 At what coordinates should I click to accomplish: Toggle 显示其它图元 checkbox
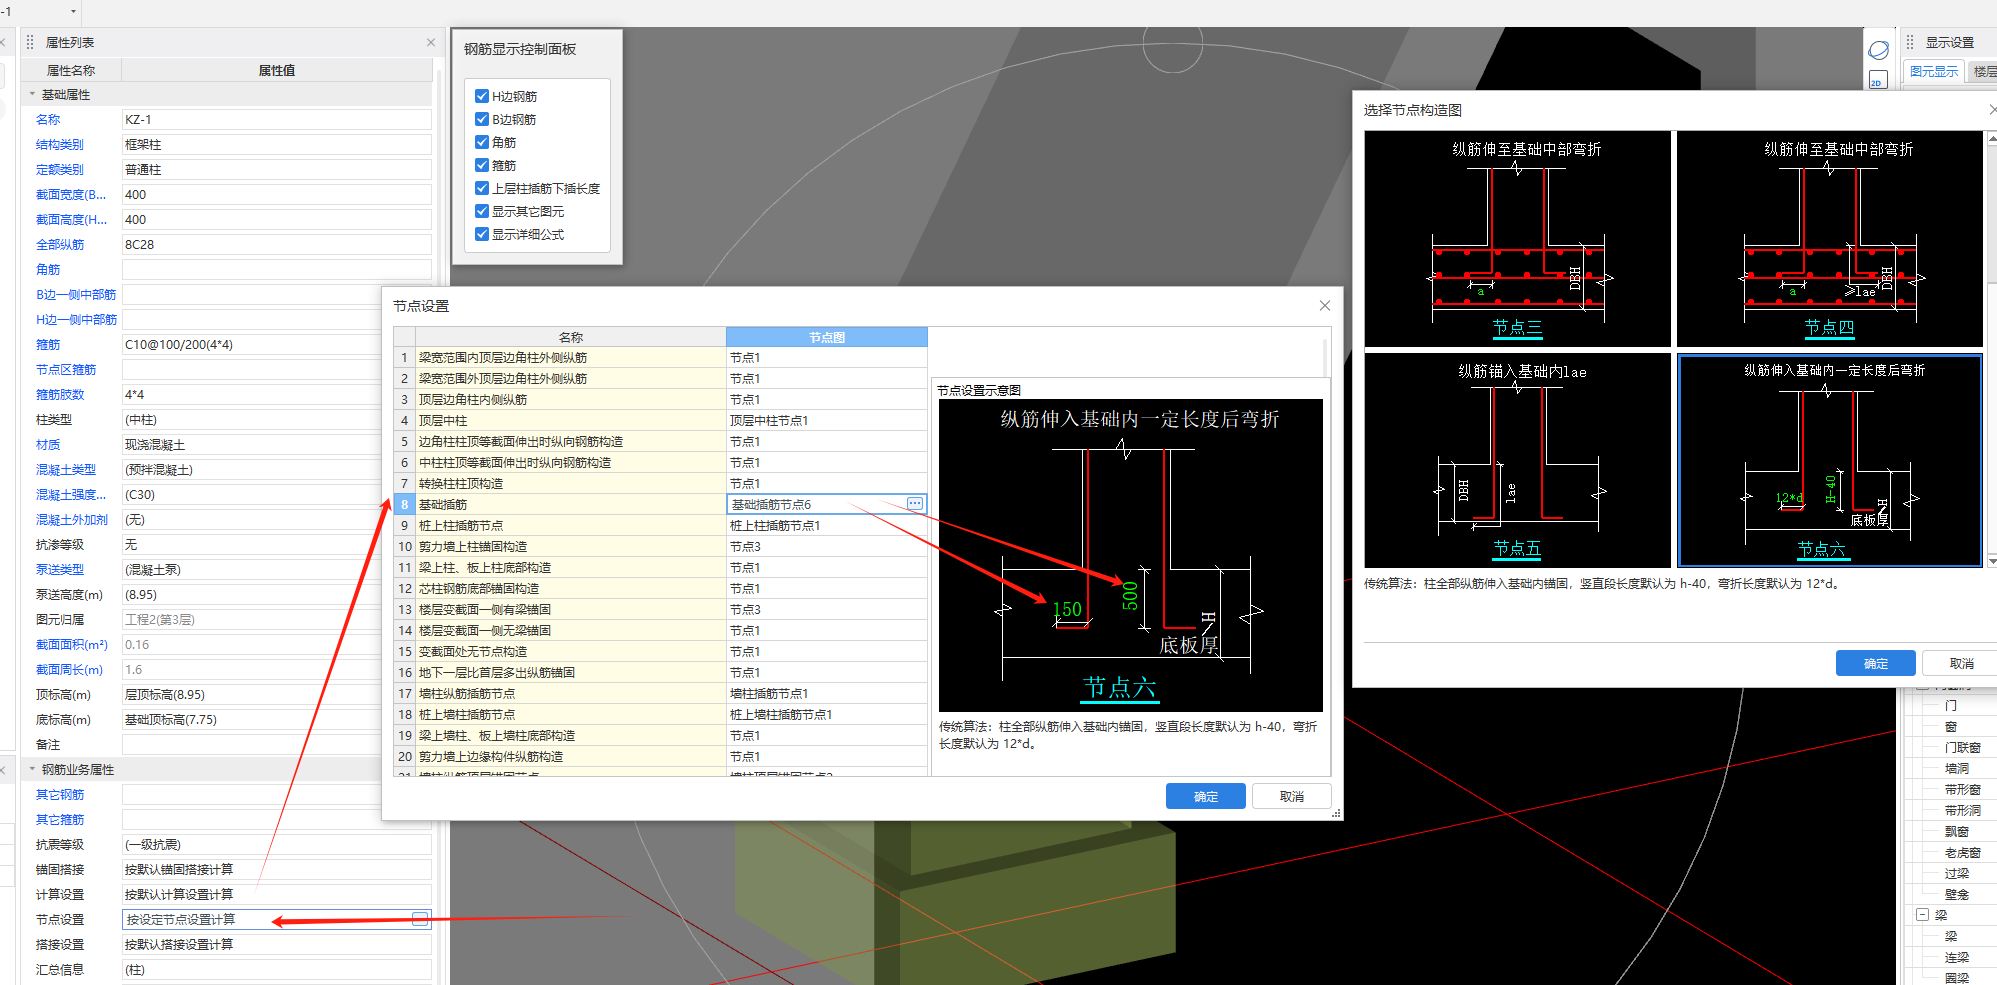(482, 211)
